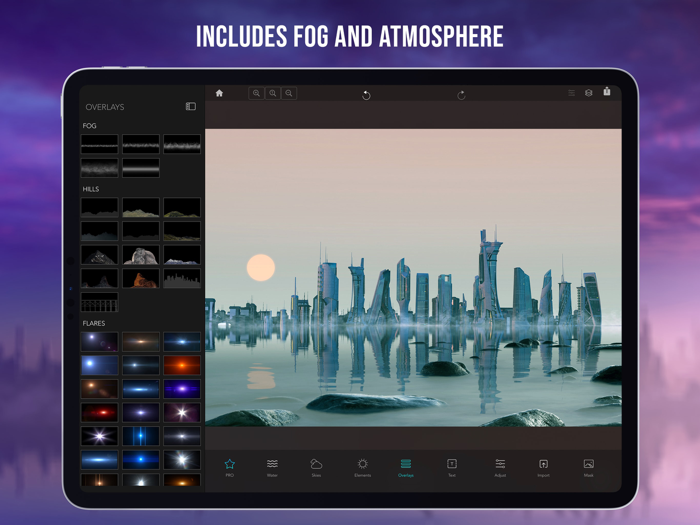
Task: Switch to the Water tab
Action: [272, 467]
